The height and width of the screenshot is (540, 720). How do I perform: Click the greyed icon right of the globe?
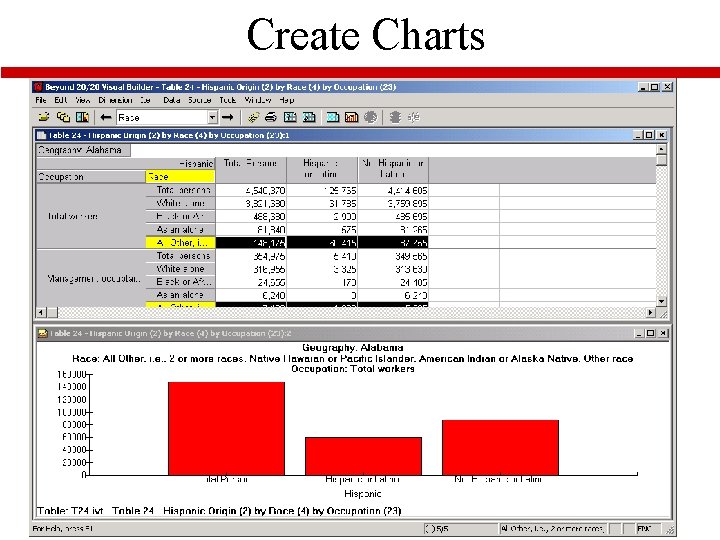click(x=395, y=117)
